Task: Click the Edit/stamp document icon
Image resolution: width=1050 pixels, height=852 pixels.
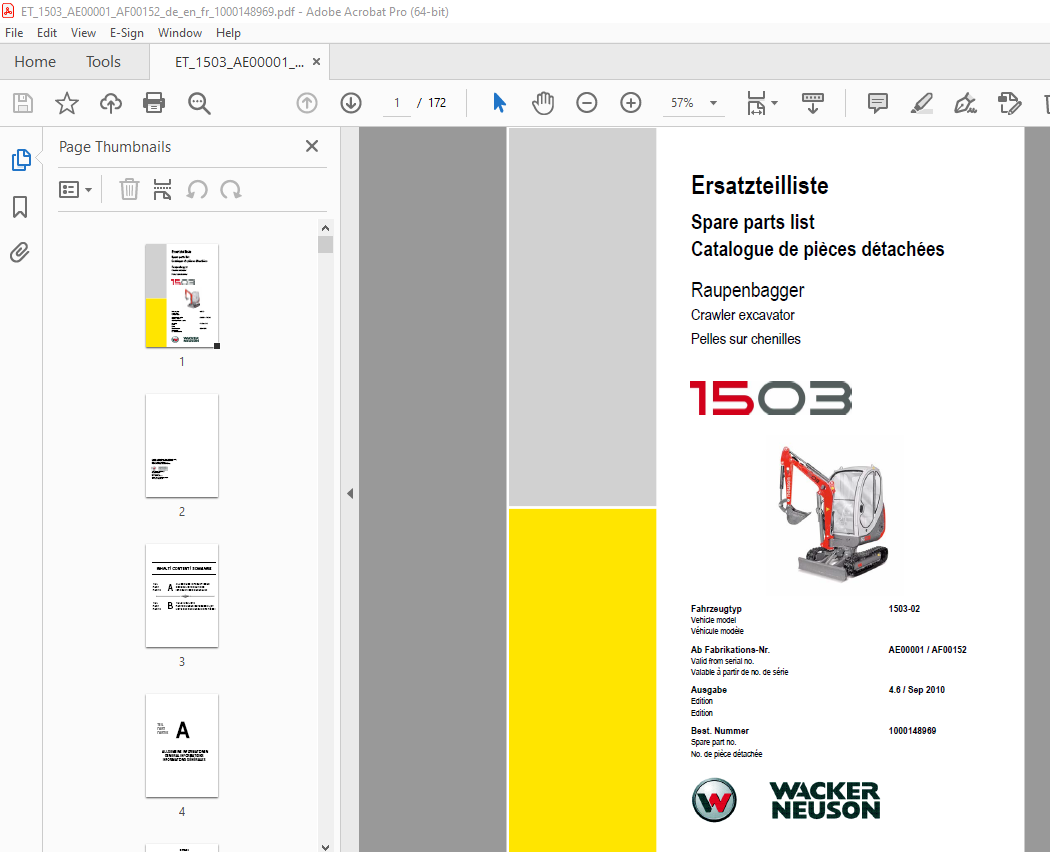Action: coord(1009,103)
